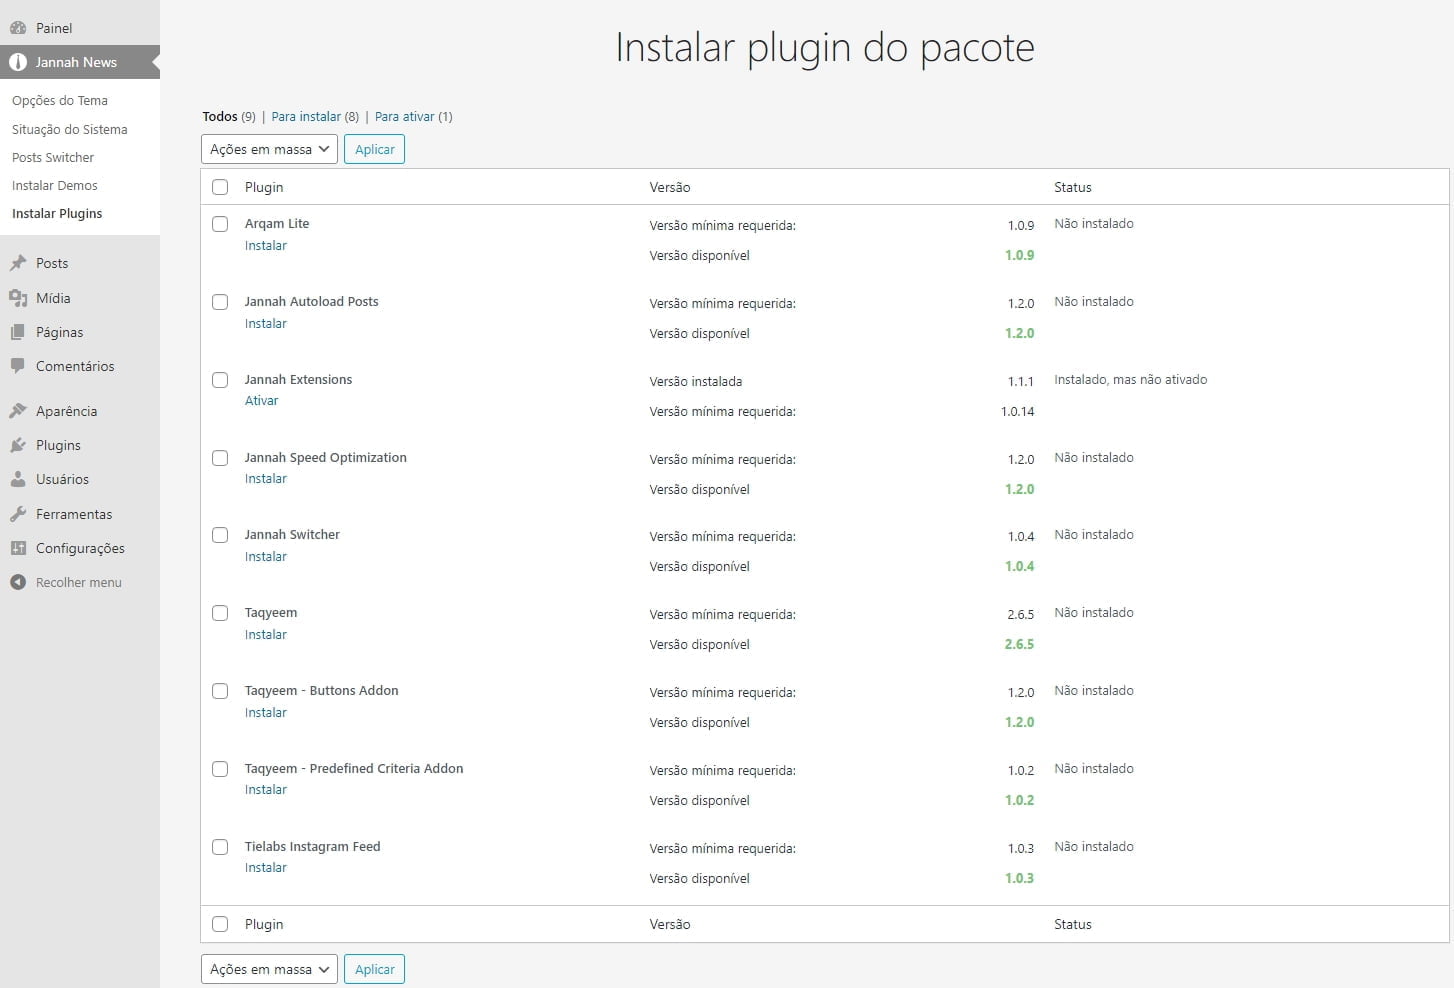Click the Páginas pages icon

click(18, 332)
